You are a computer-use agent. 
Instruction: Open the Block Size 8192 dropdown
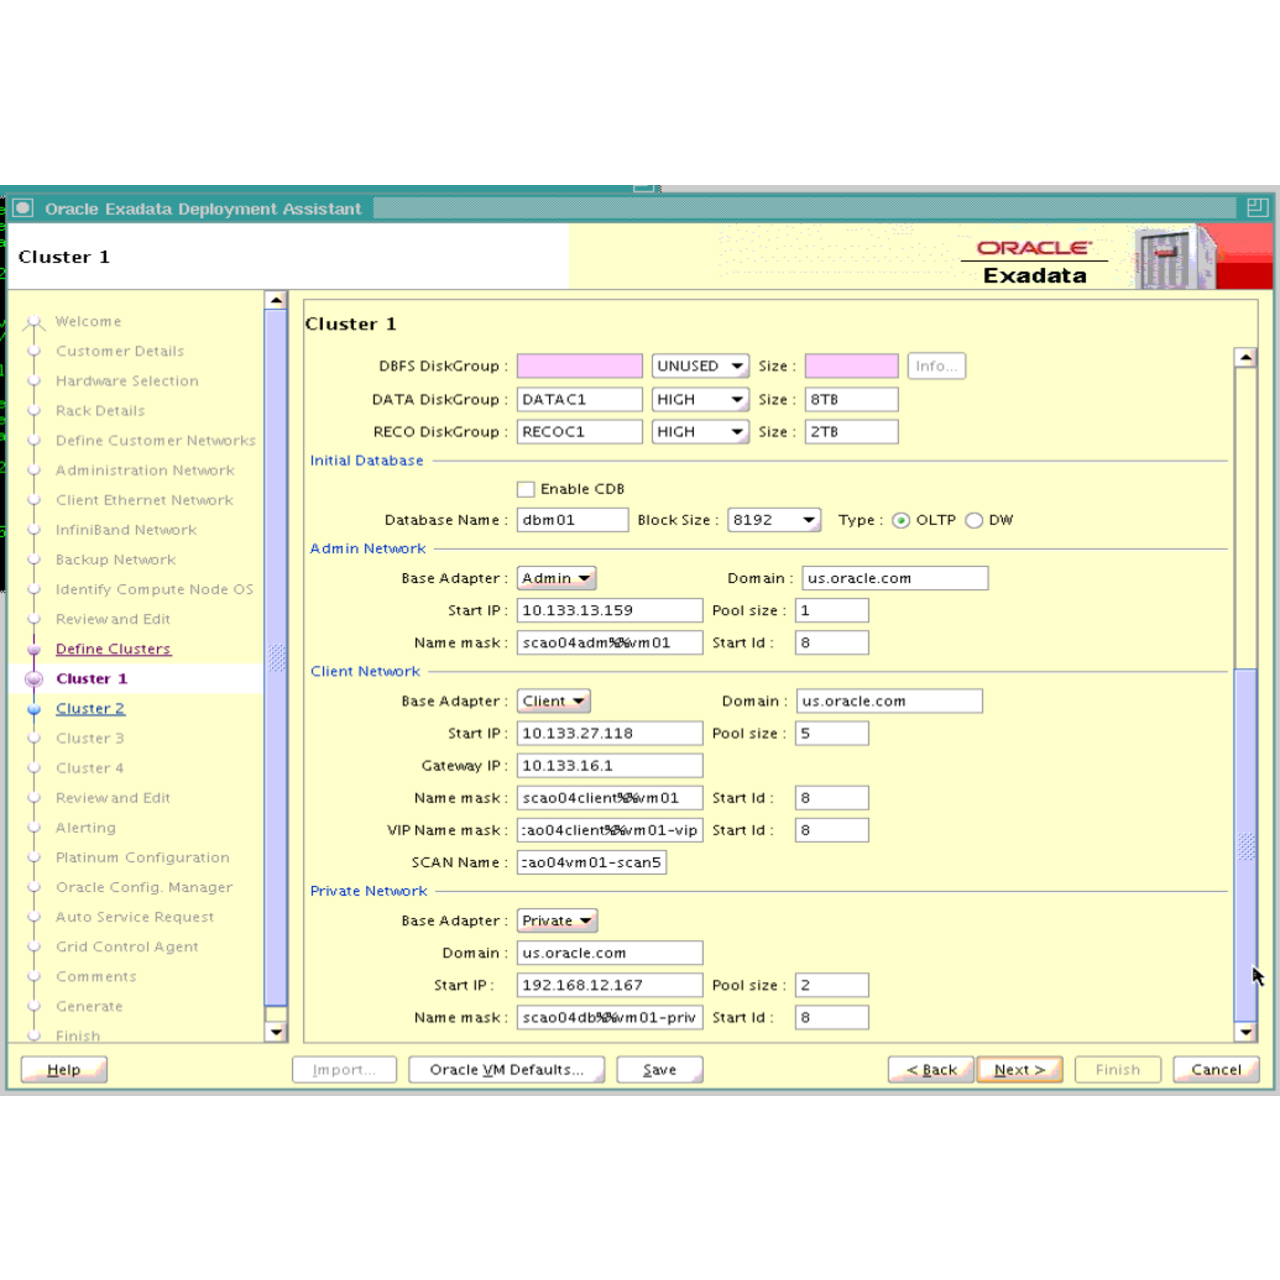773,520
